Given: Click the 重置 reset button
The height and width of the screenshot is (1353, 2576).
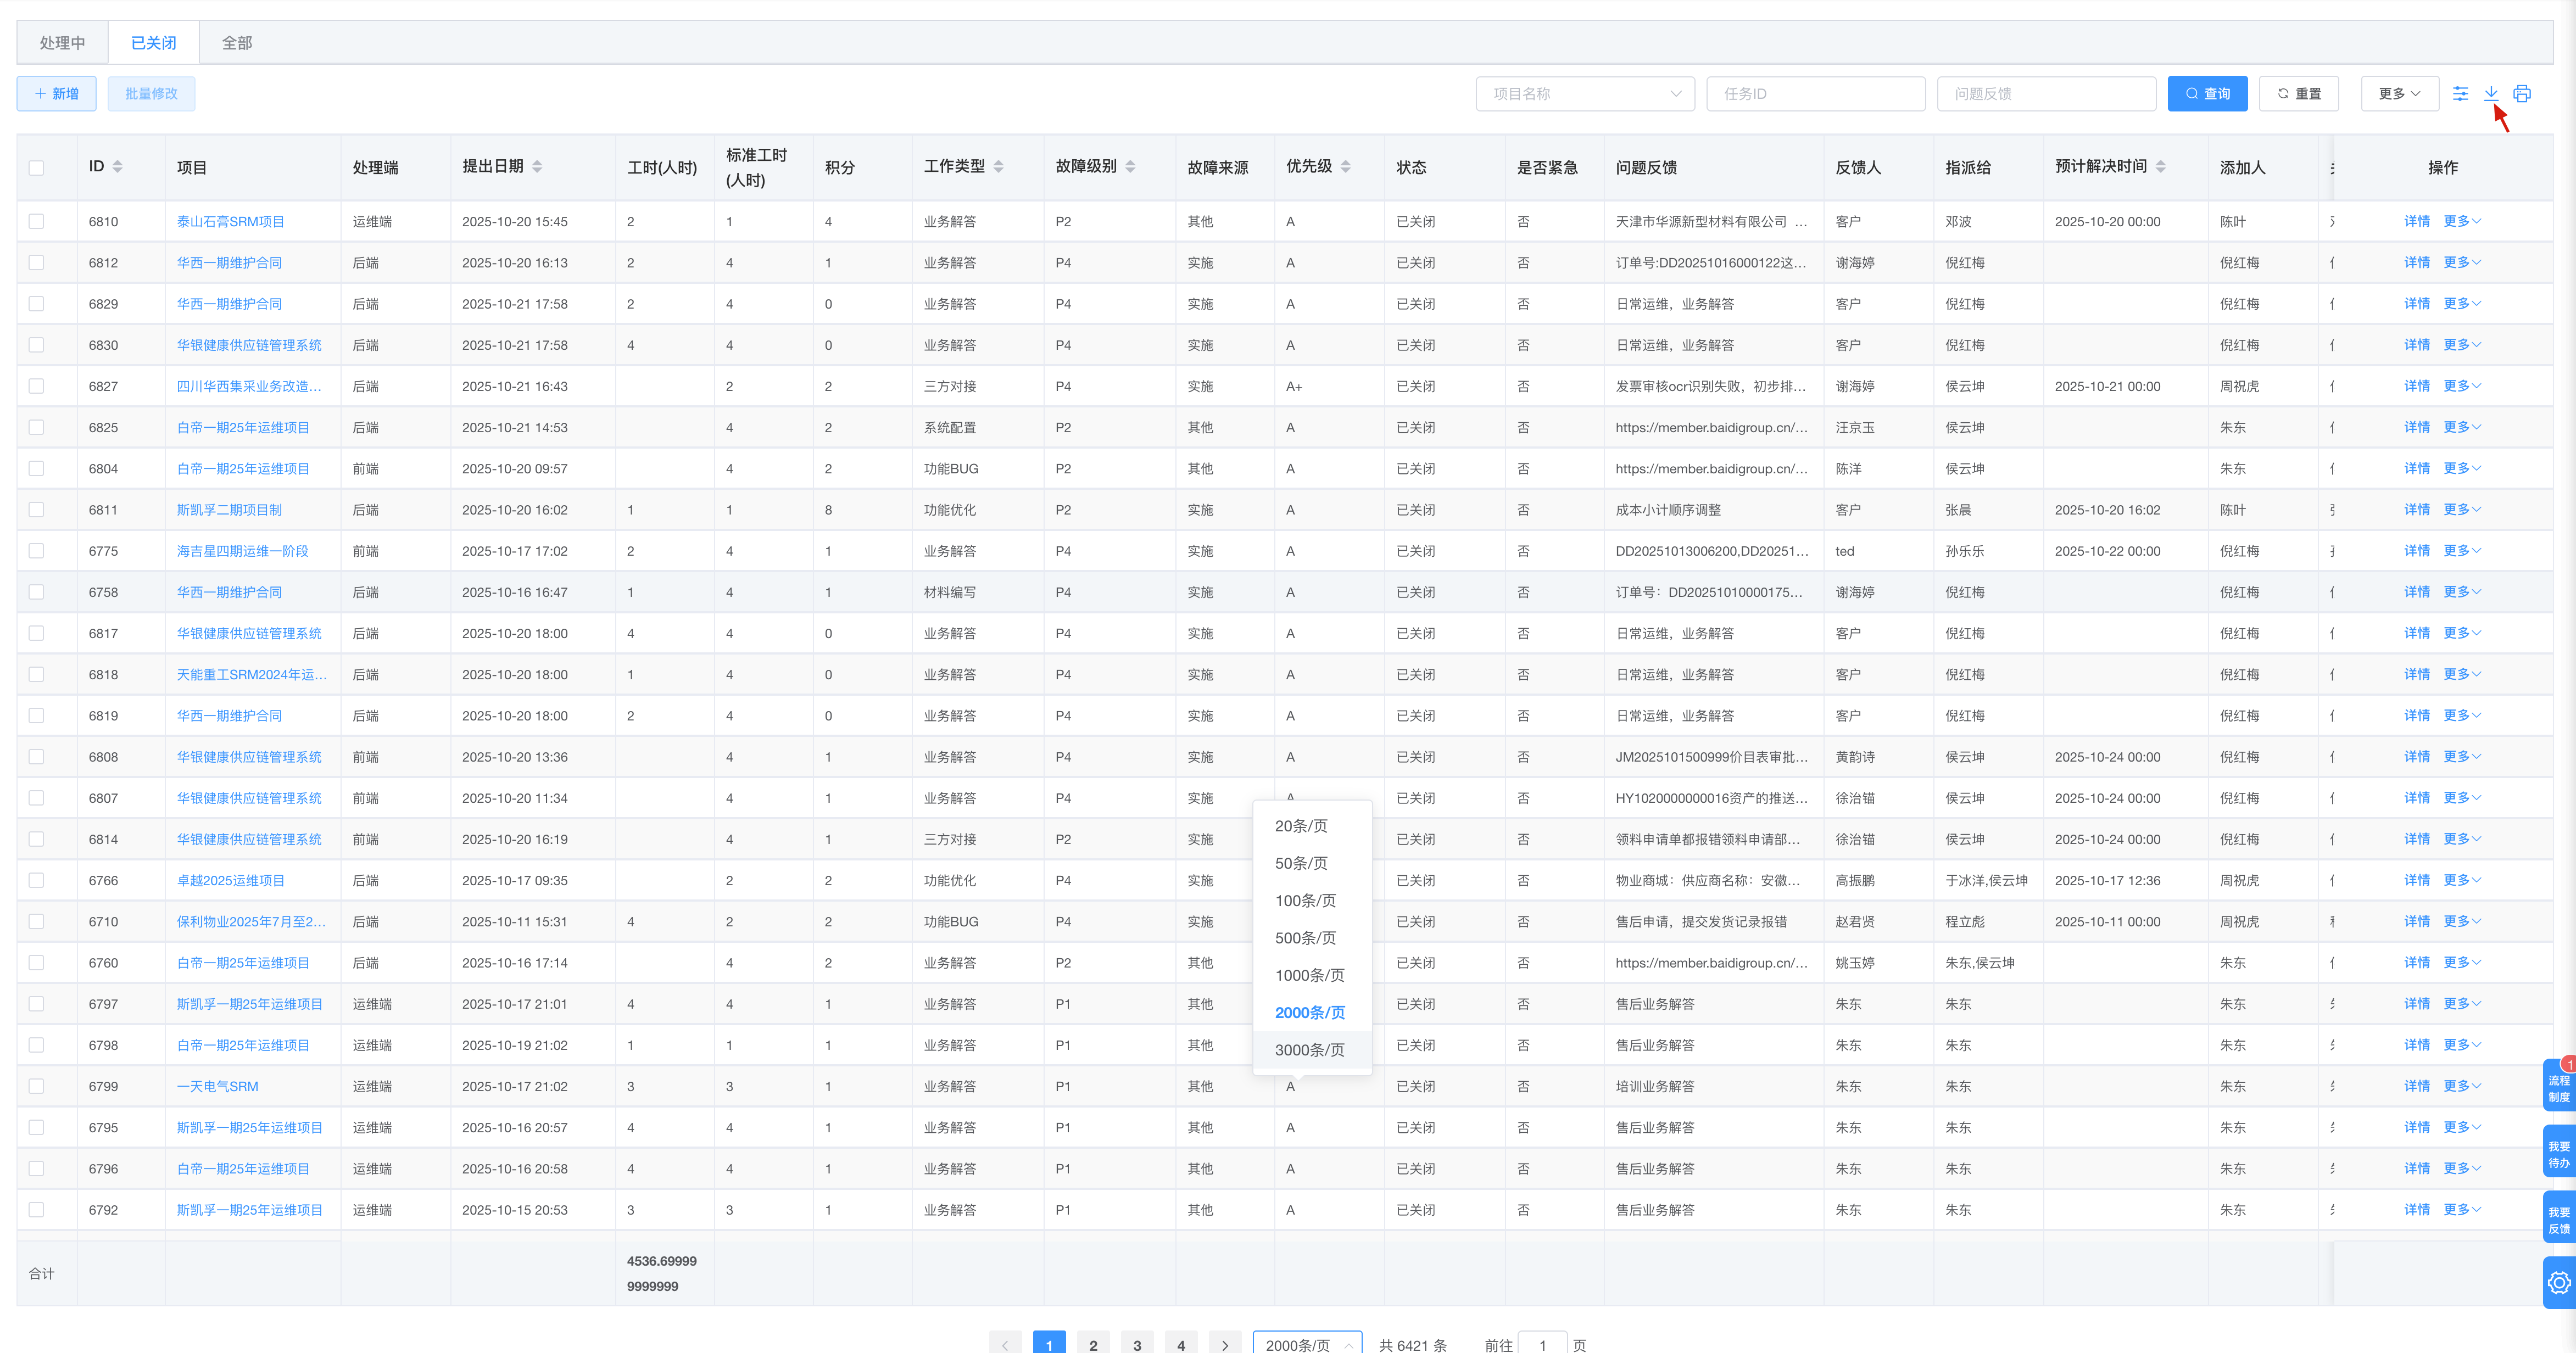Looking at the screenshot, I should coord(2298,94).
